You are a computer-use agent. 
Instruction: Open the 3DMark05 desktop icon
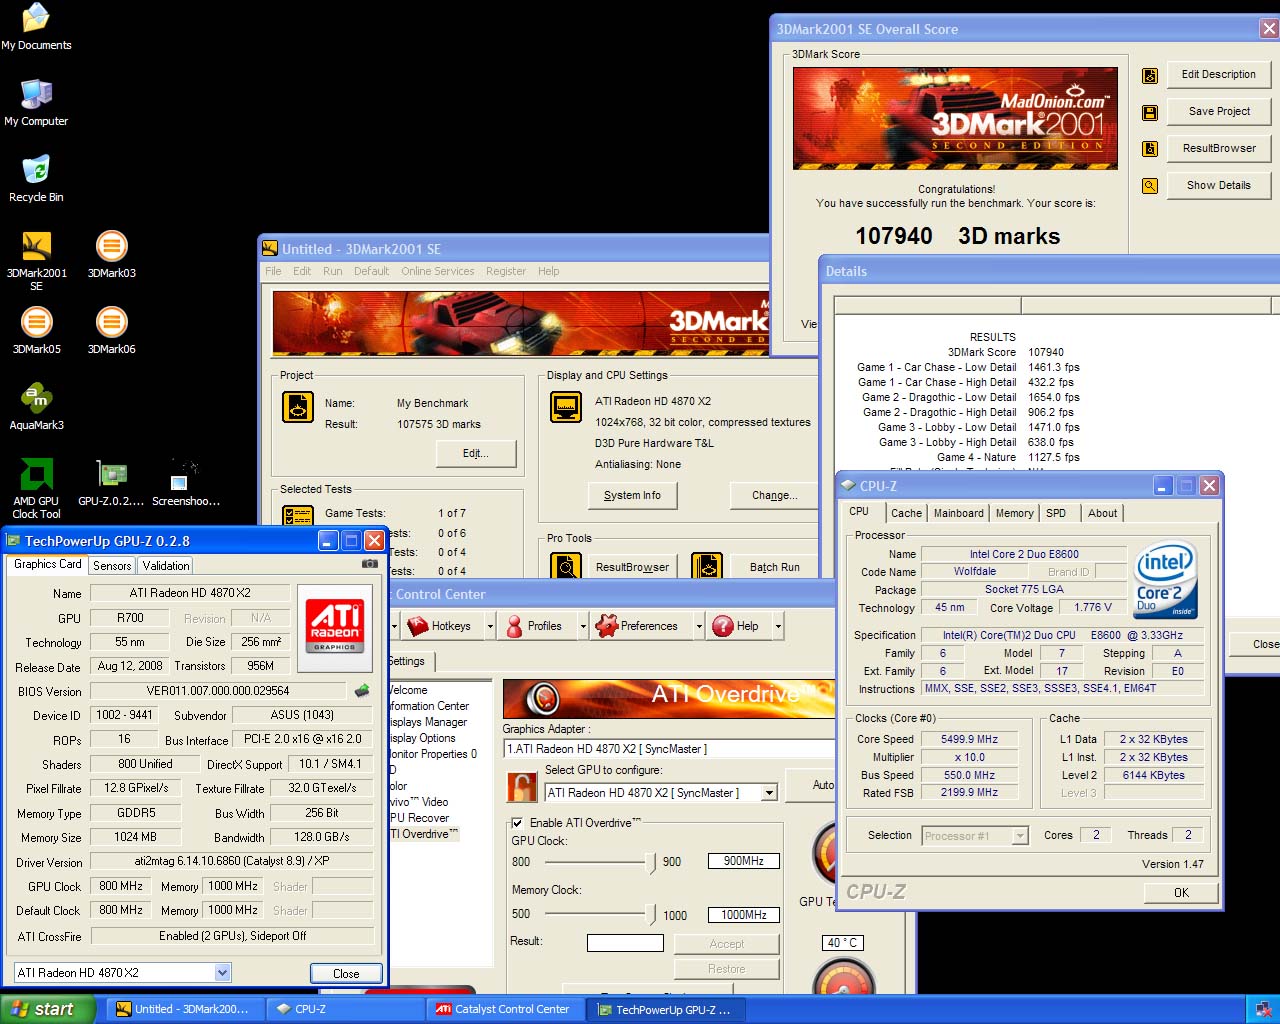click(x=36, y=329)
